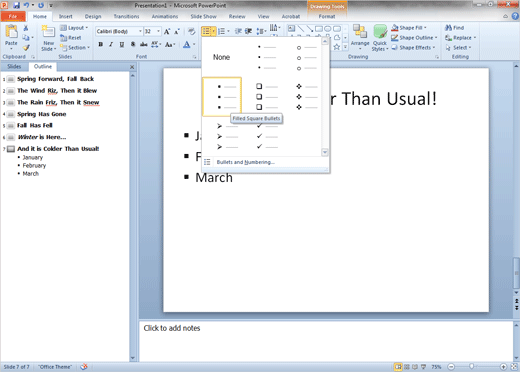Choose None in bullet gallery
This screenshot has width=520, height=372.
(x=221, y=57)
